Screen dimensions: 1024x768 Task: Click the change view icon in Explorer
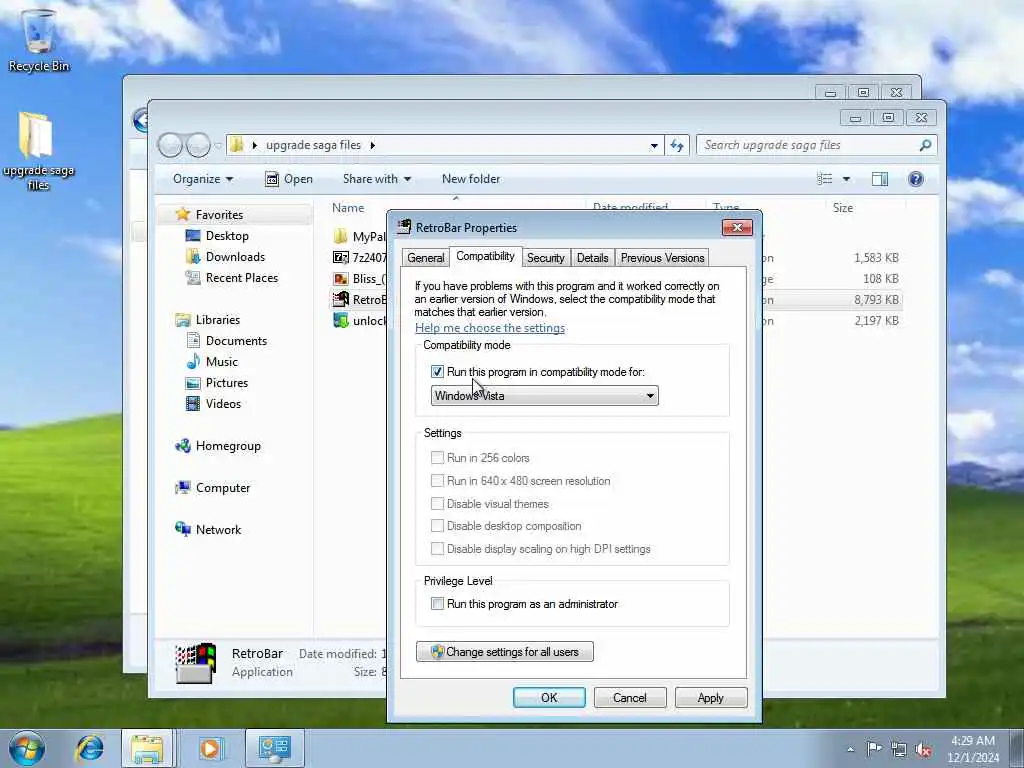(824, 179)
